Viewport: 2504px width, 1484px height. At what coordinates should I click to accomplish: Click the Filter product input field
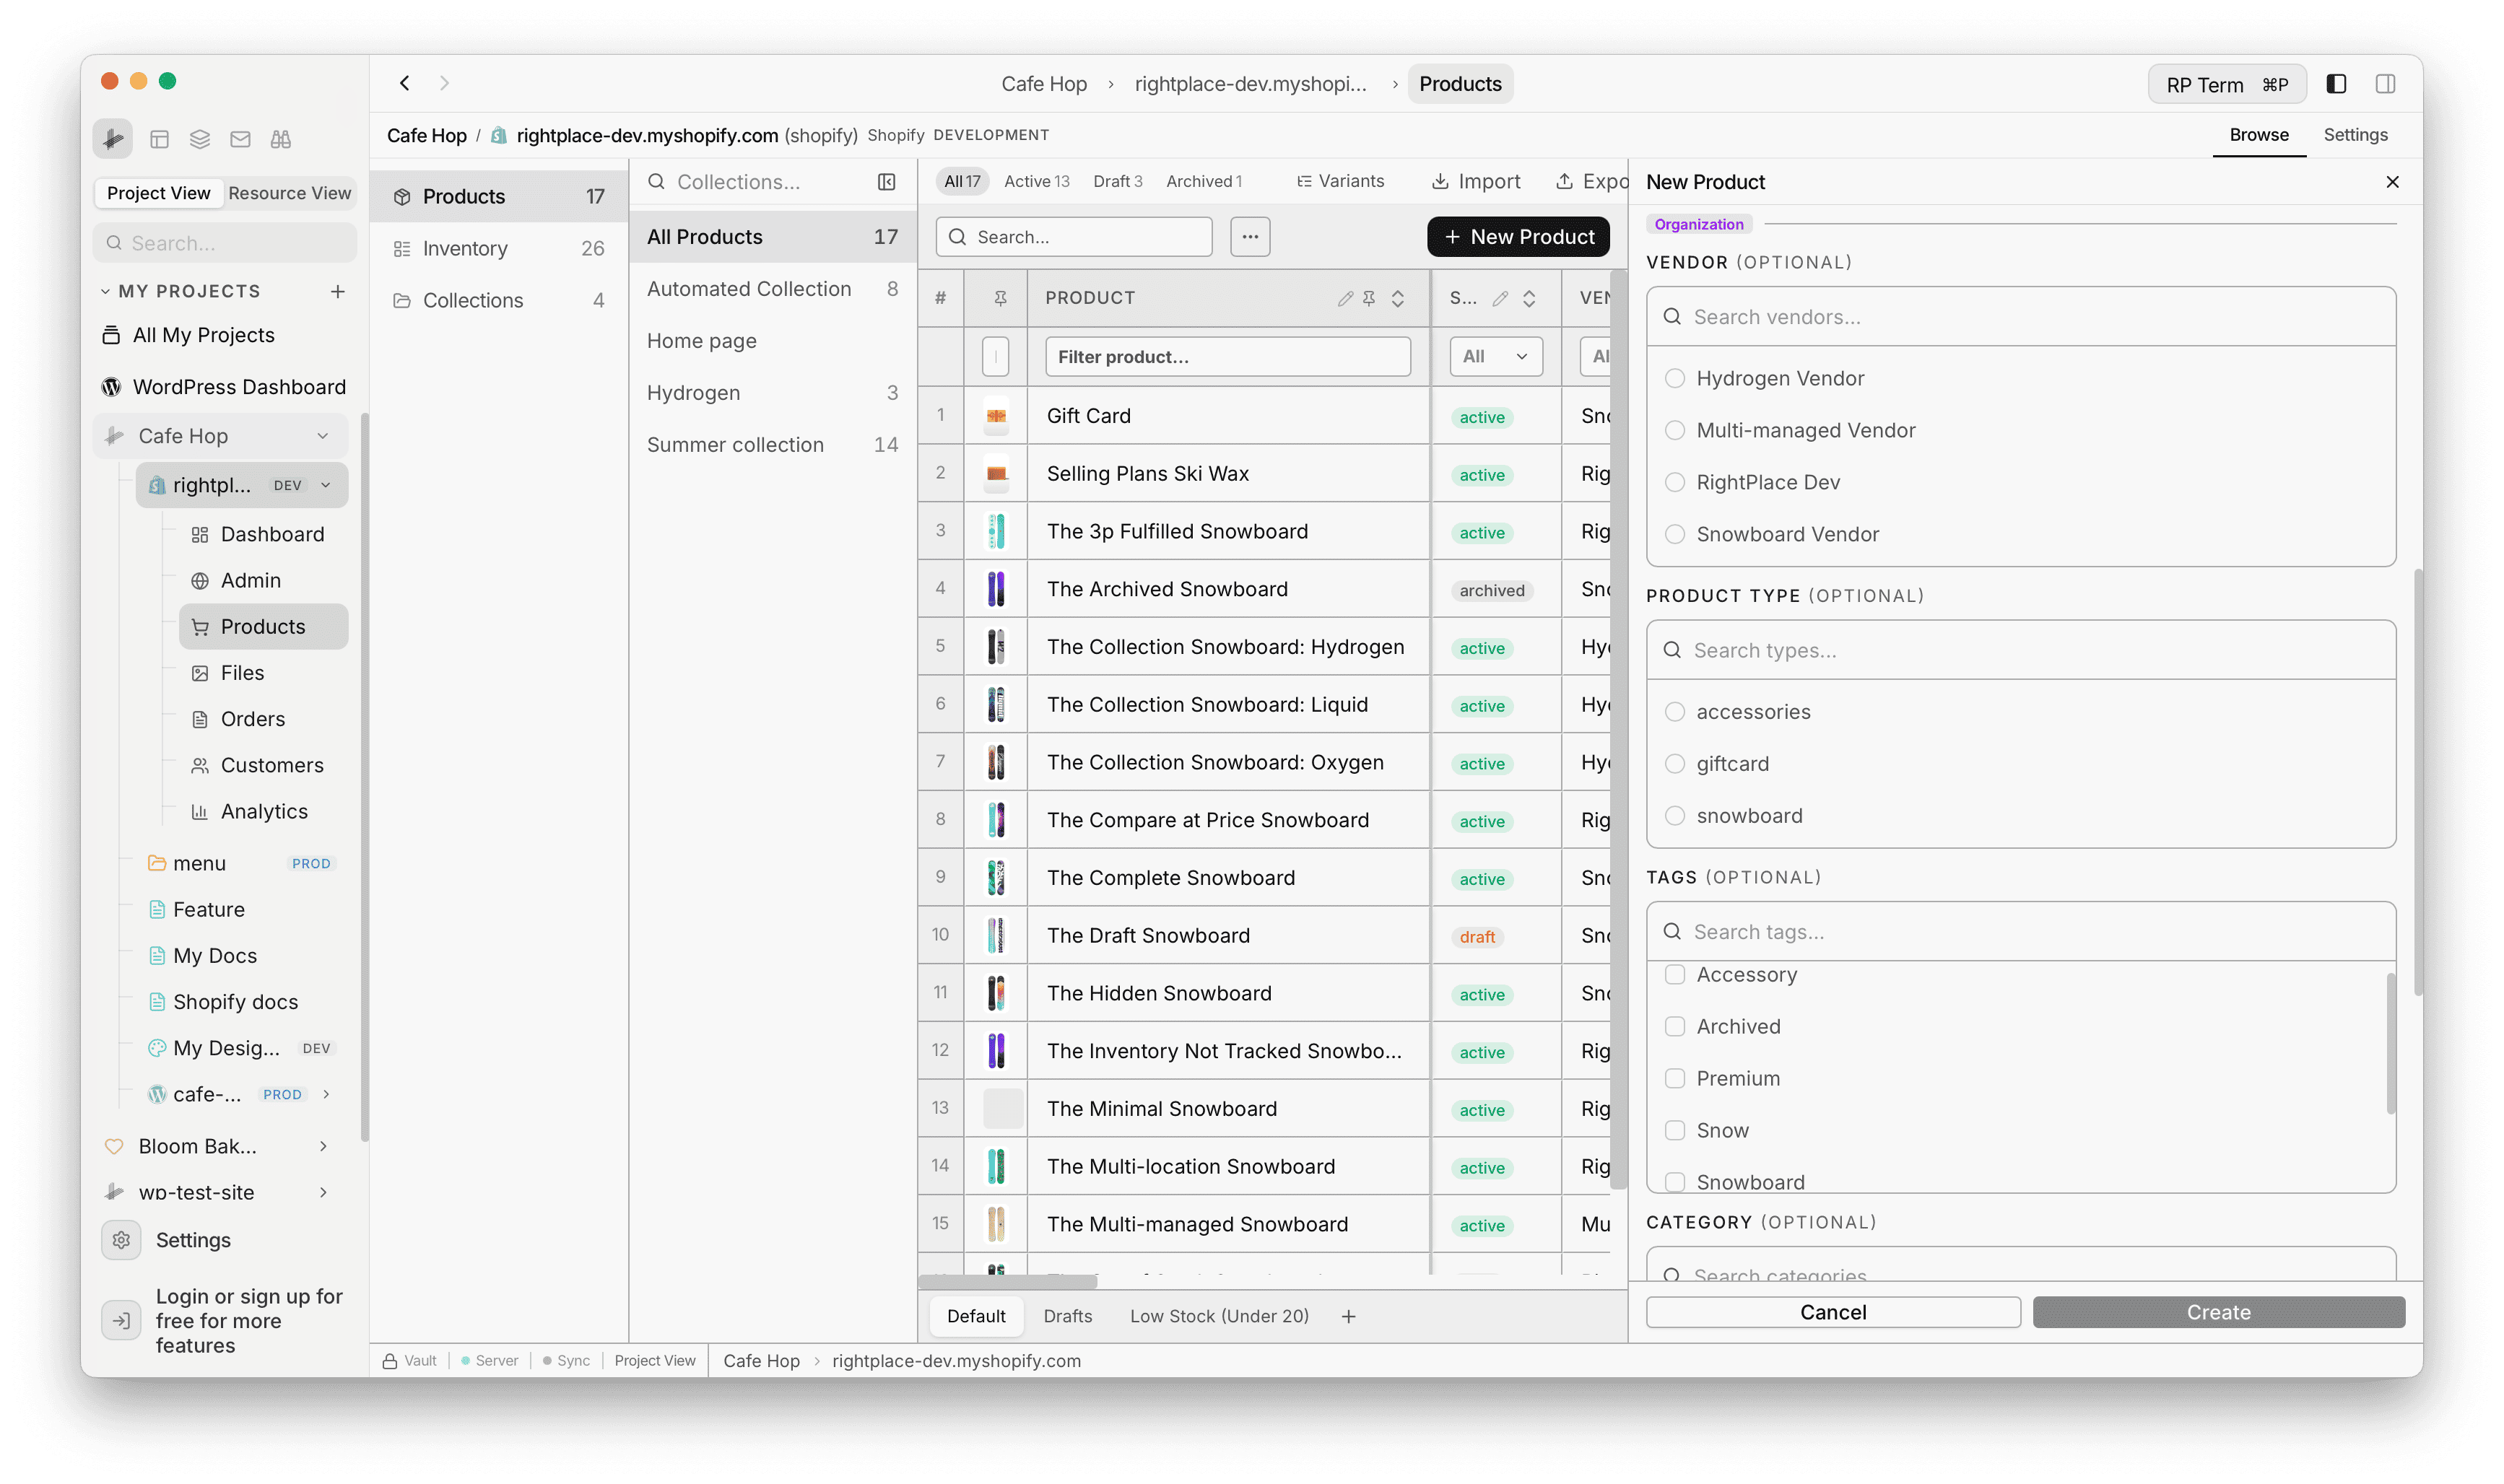[x=1228, y=356]
